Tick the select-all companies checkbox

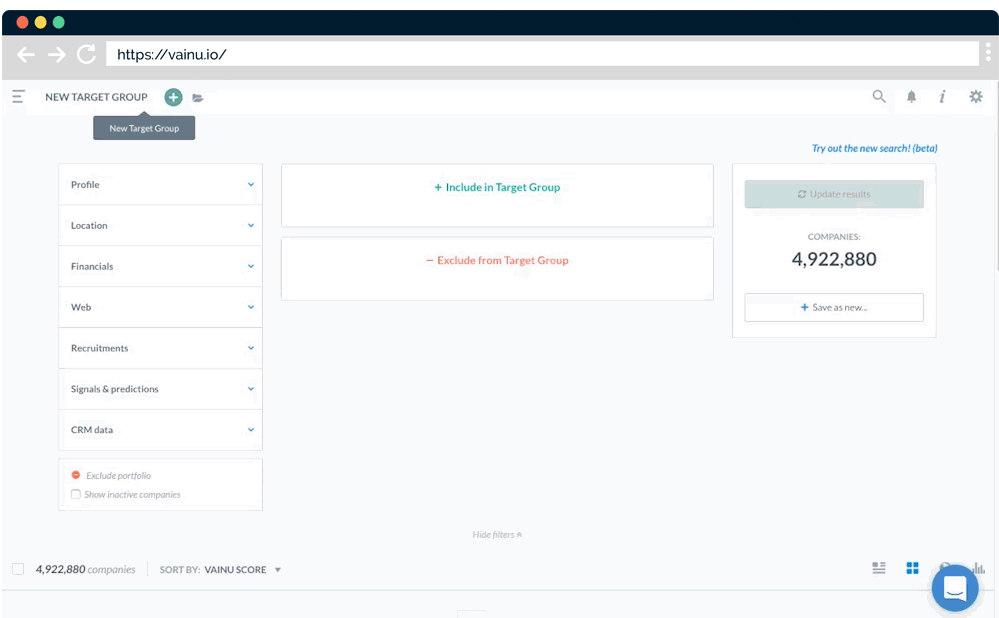(18, 569)
